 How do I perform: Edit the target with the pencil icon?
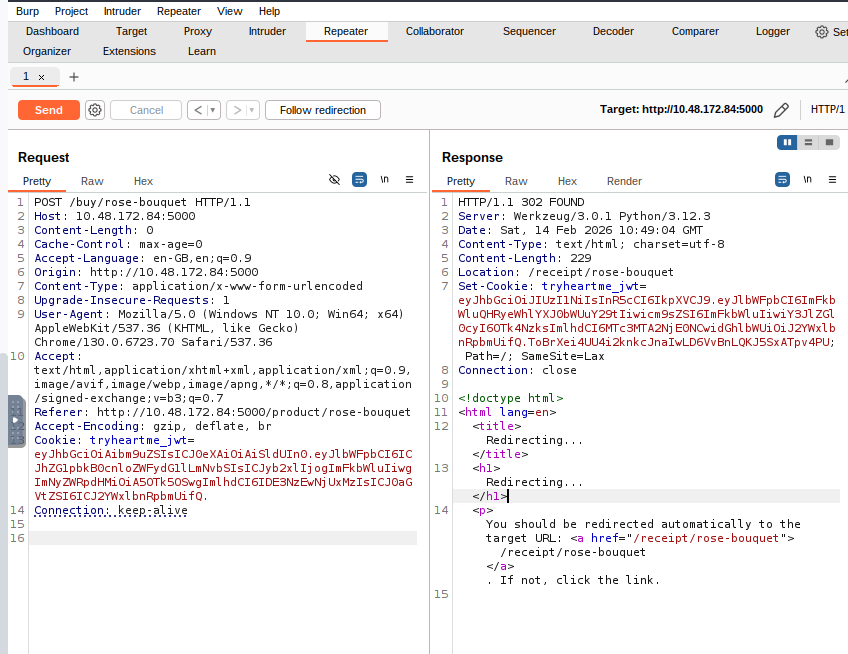[782, 110]
